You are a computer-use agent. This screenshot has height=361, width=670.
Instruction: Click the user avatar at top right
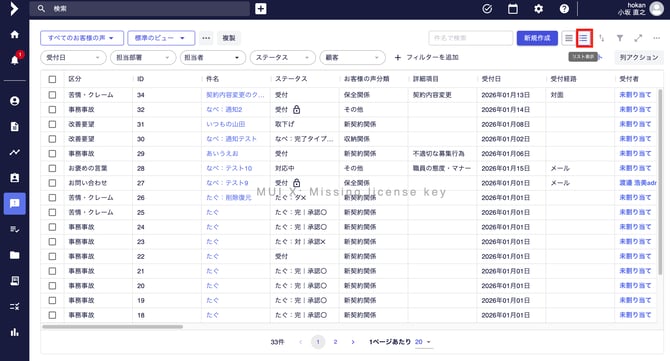pos(656,9)
